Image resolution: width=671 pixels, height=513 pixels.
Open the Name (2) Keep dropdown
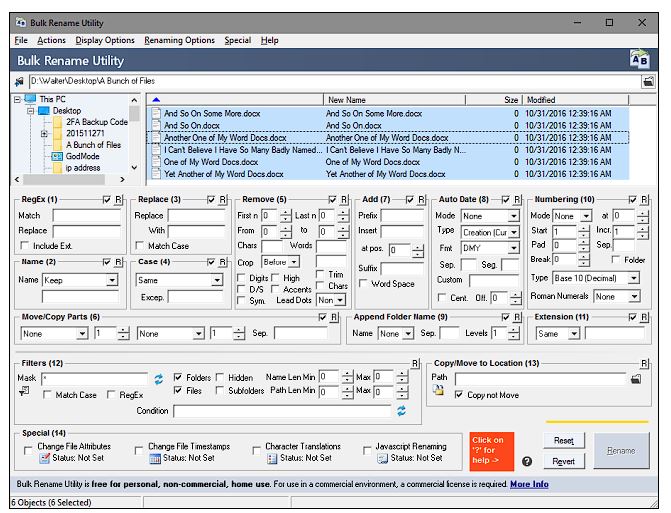point(112,280)
